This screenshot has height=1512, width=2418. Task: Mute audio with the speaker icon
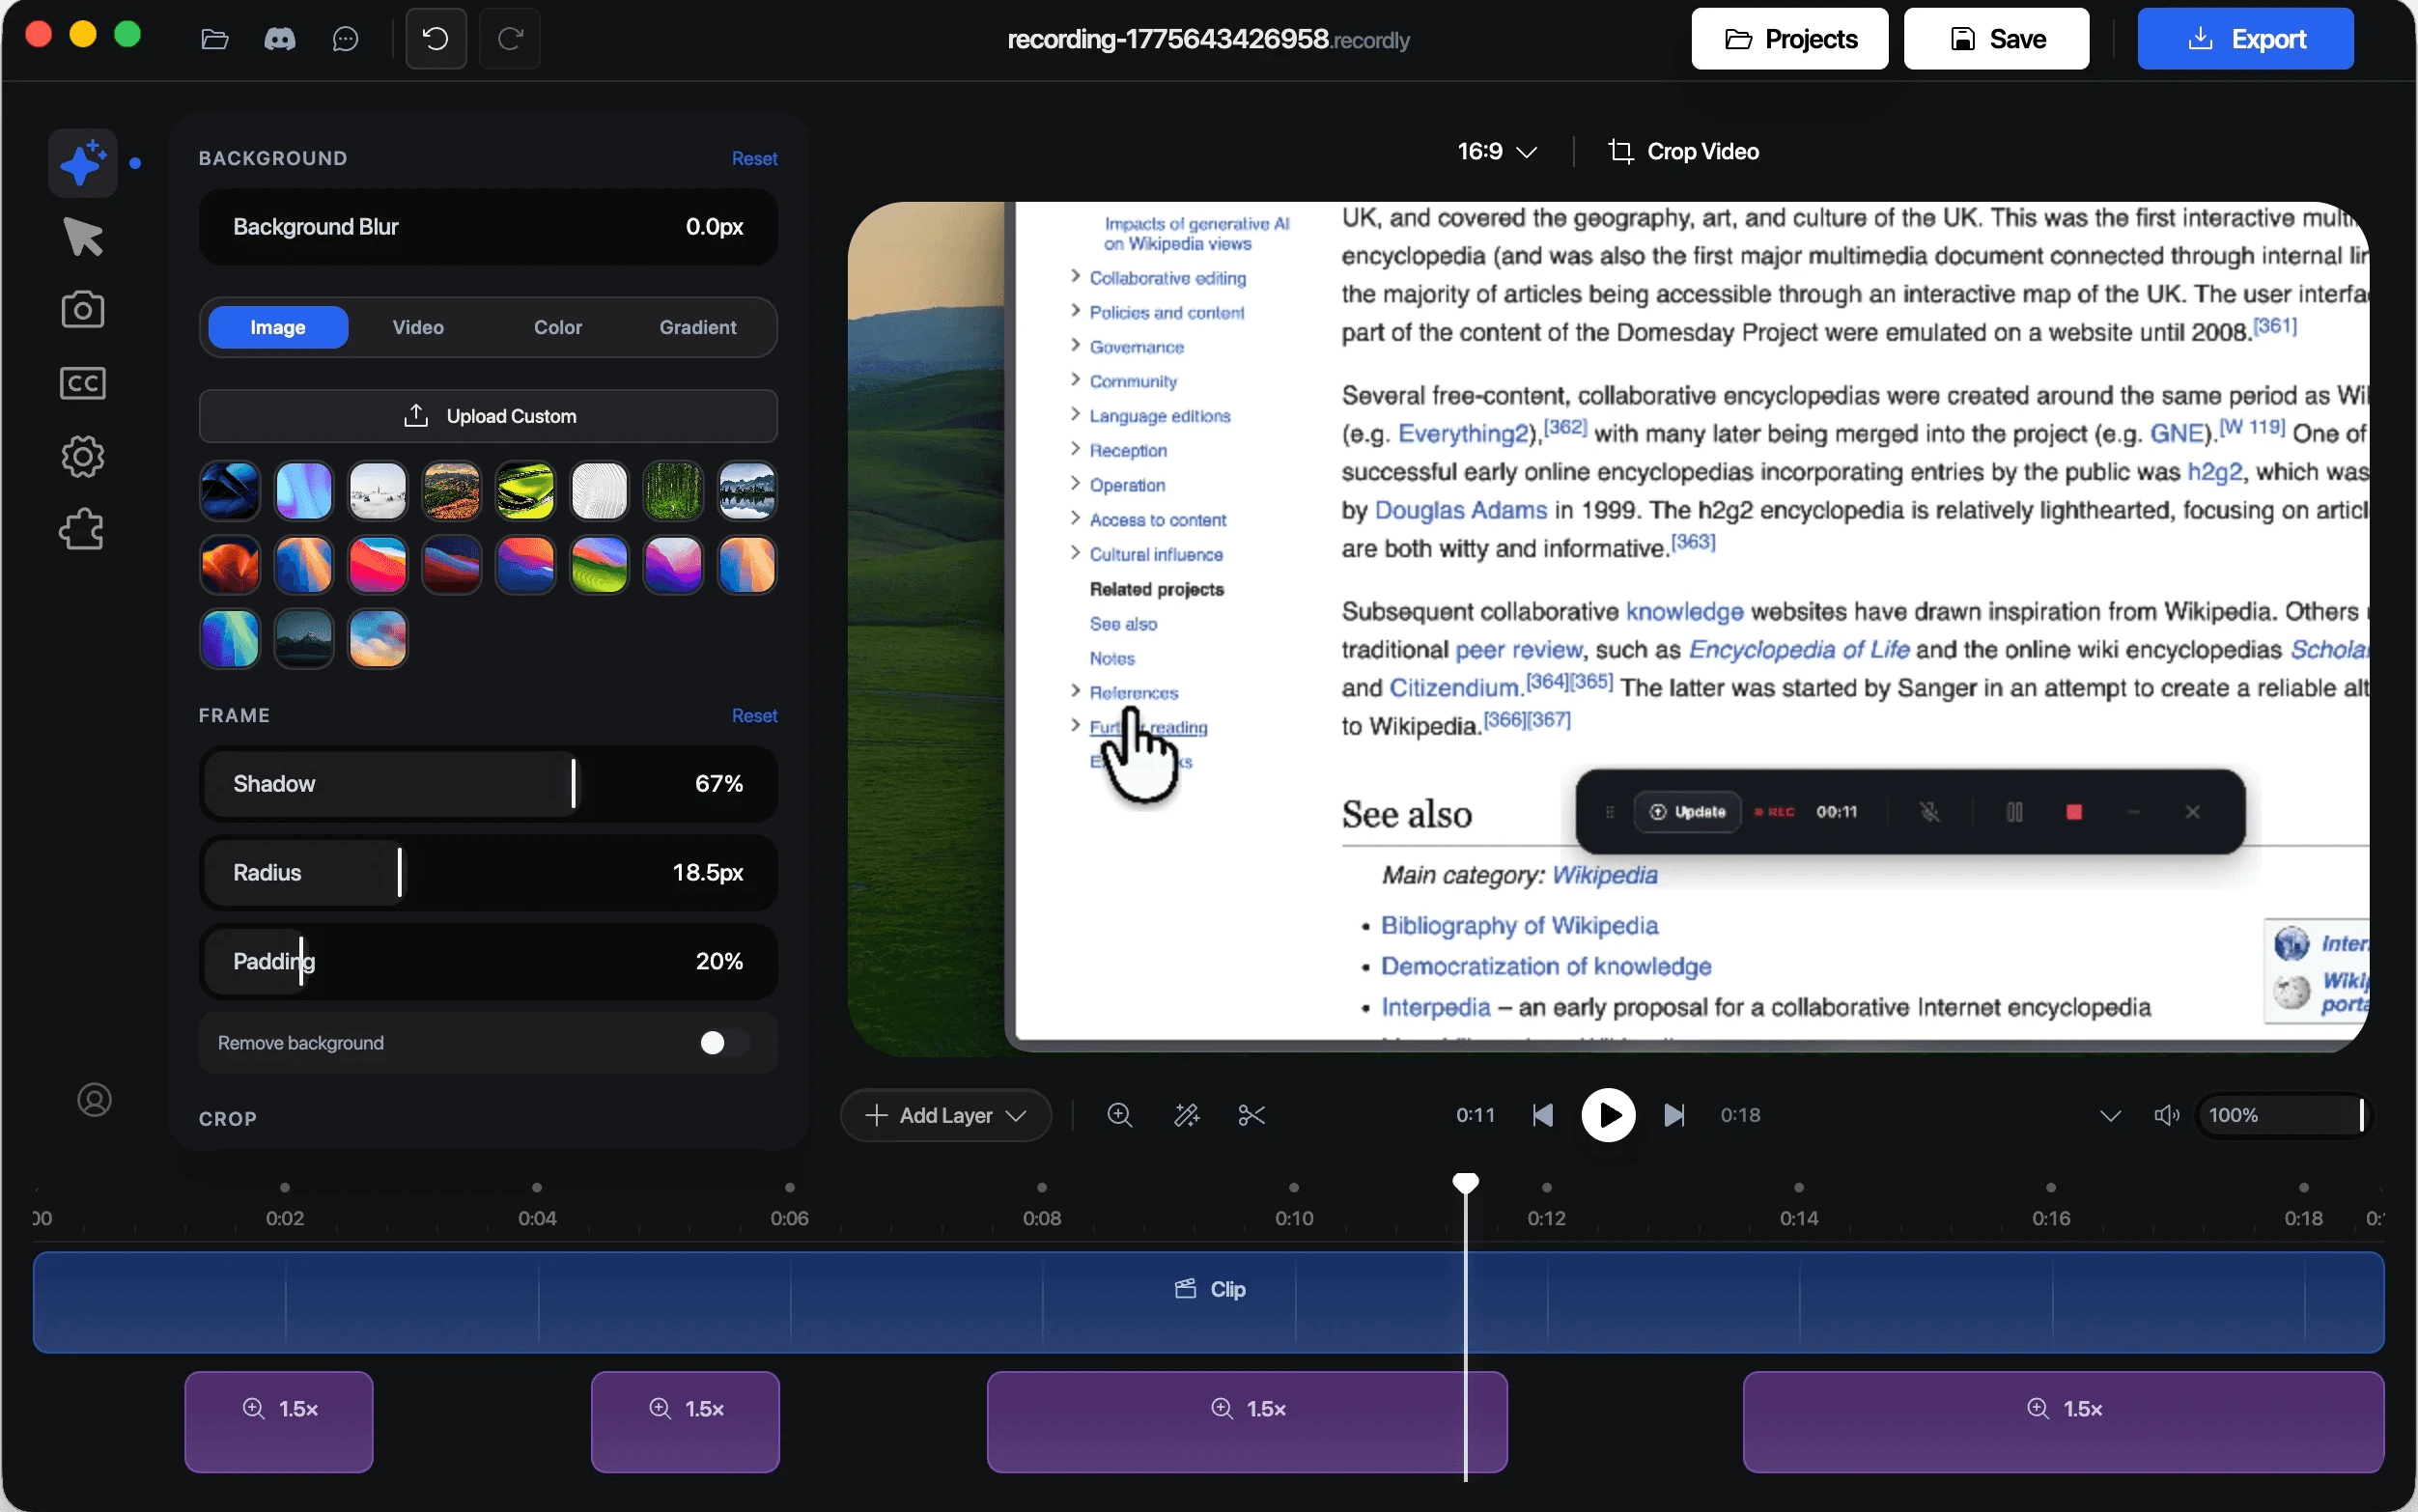pos(2166,1115)
